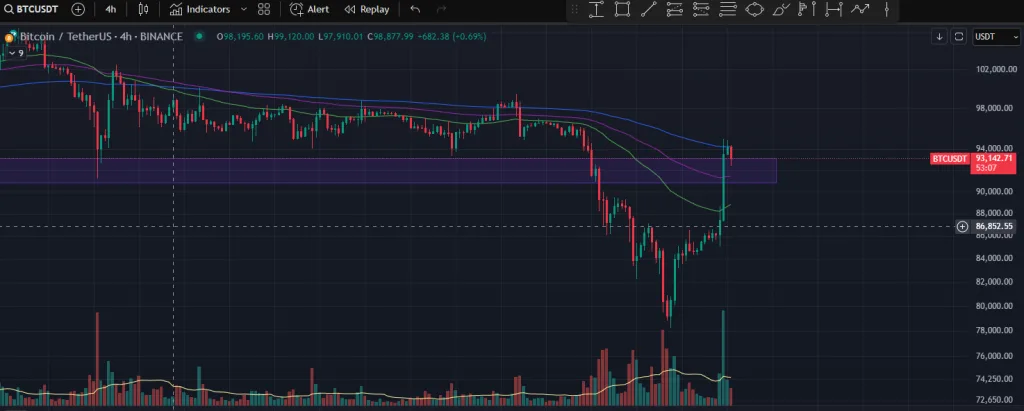
Task: Change the 4h timeframe interval
Action: pos(110,9)
